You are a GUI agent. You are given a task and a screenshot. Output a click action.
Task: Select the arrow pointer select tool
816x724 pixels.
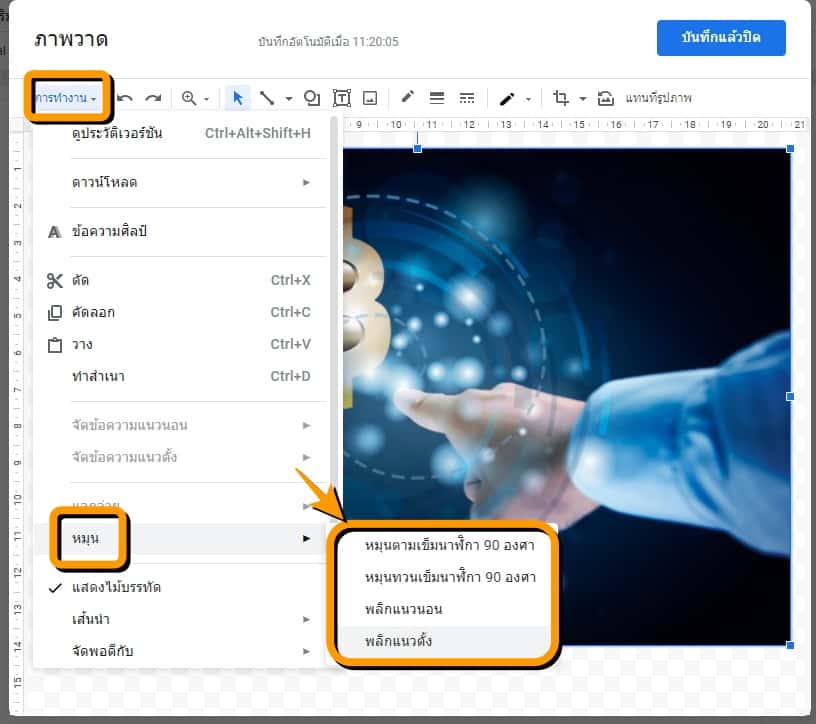(238, 98)
